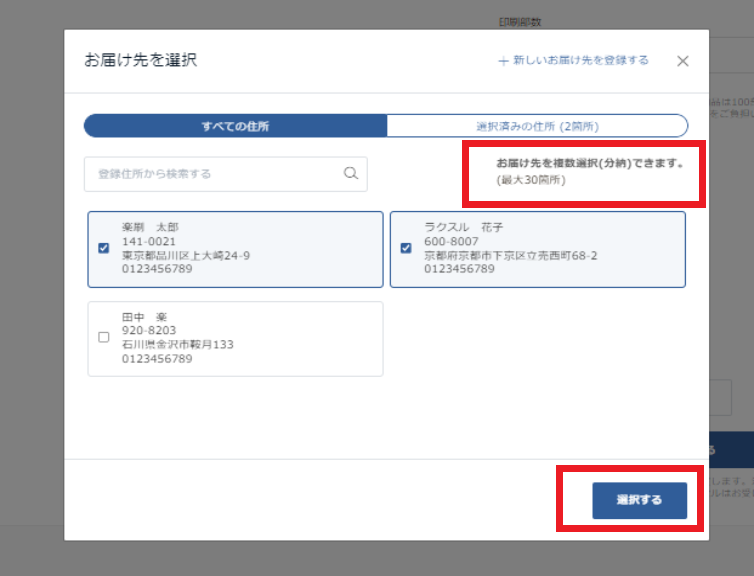This screenshot has height=576, width=754.
Task: Select the 田中 楽 address card
Action: 235,339
